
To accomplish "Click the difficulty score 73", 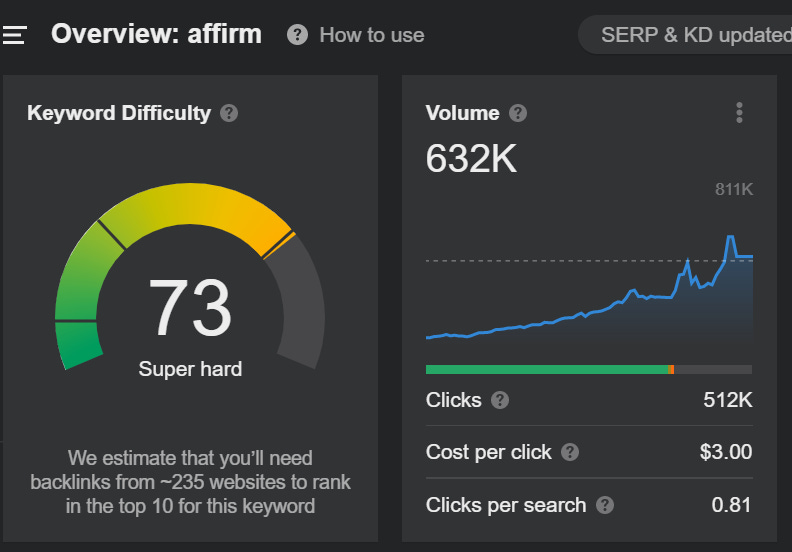I will [x=190, y=308].
